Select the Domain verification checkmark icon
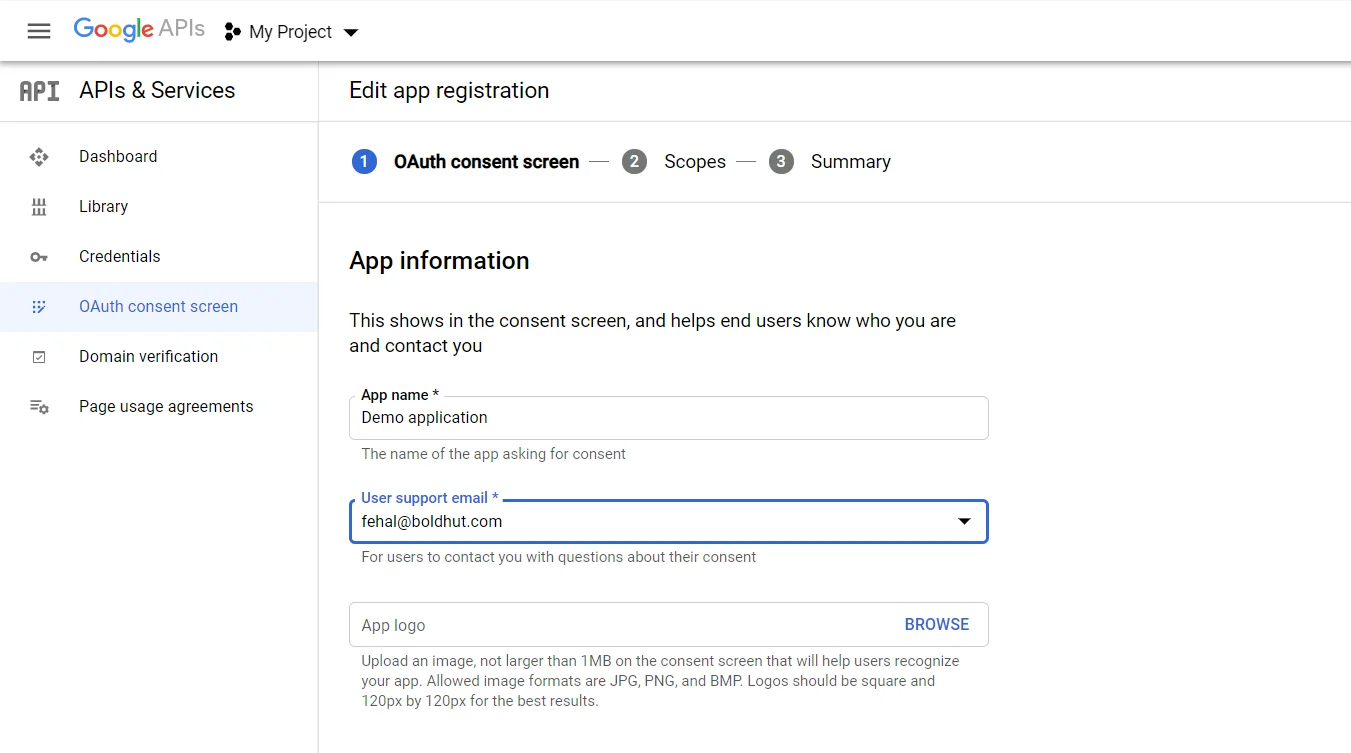1351x753 pixels. pyautogui.click(x=39, y=356)
